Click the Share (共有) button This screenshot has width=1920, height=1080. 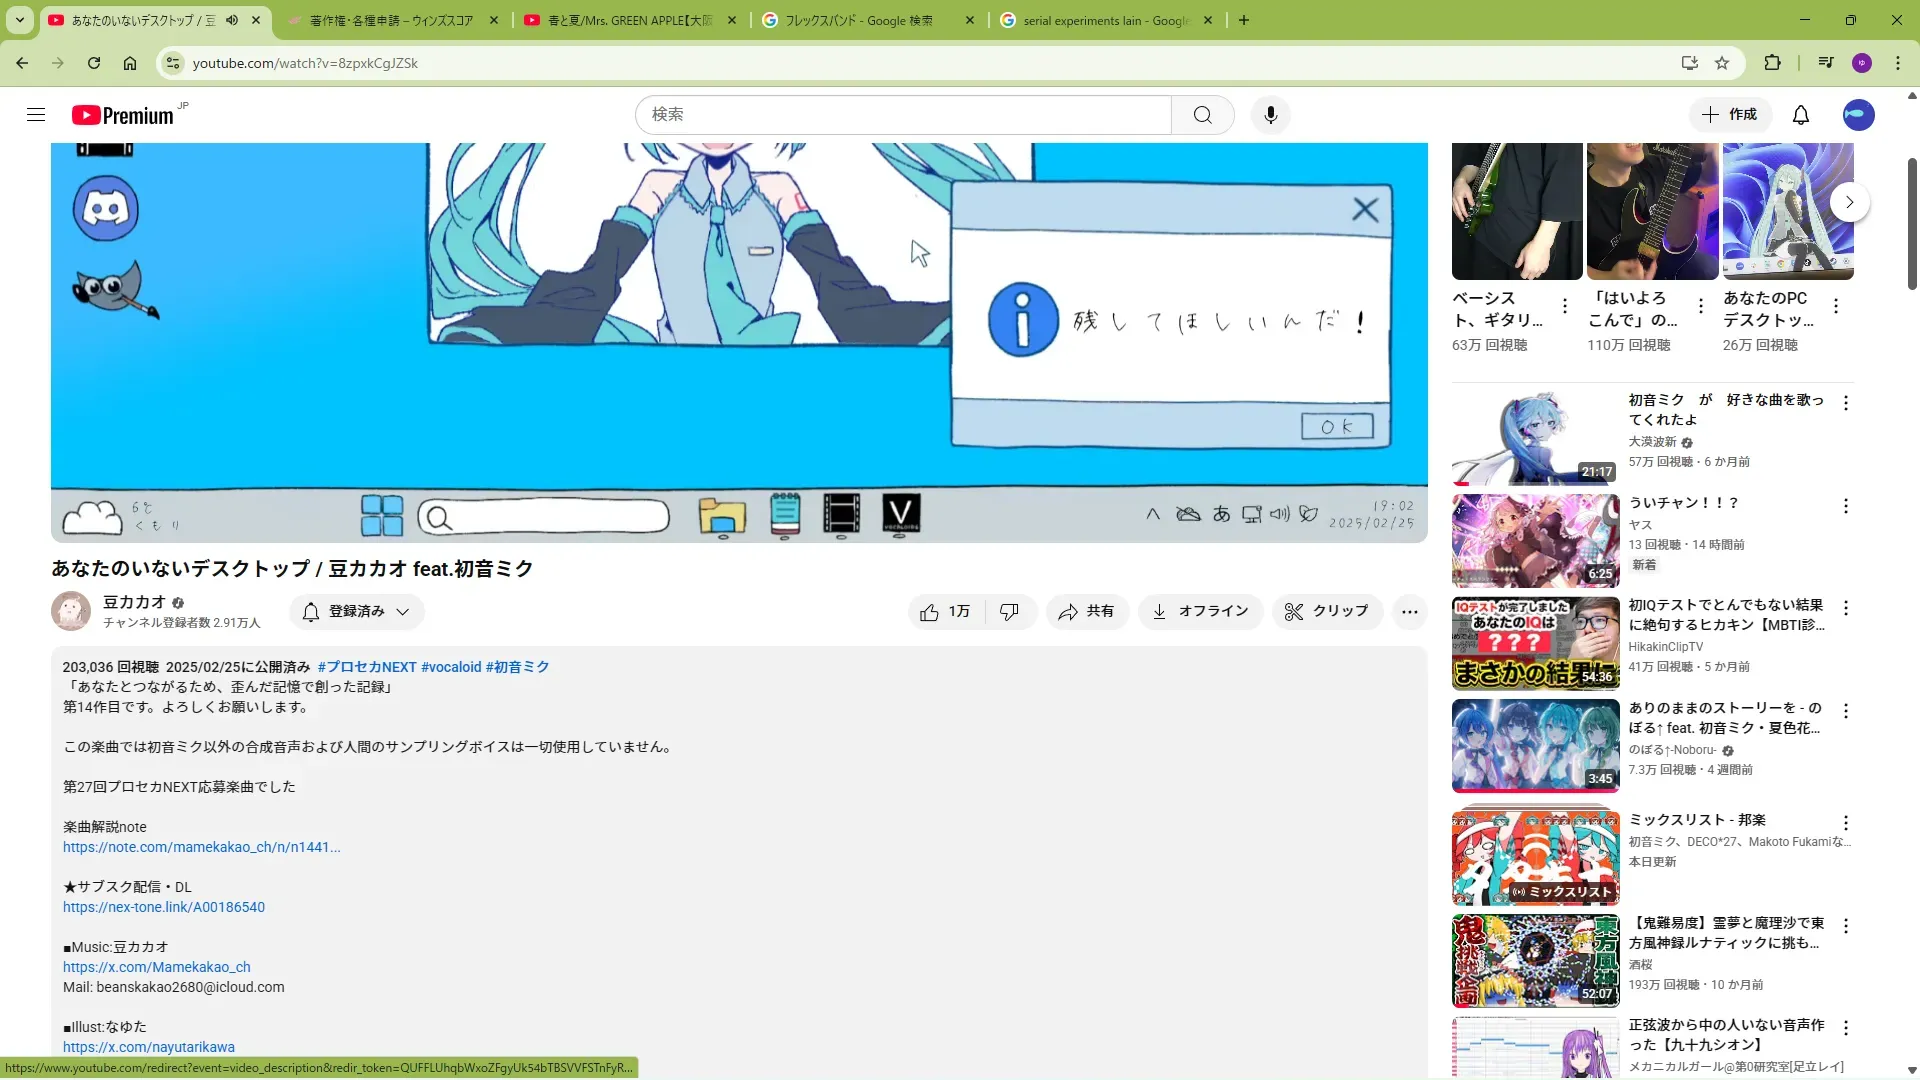tap(1086, 612)
